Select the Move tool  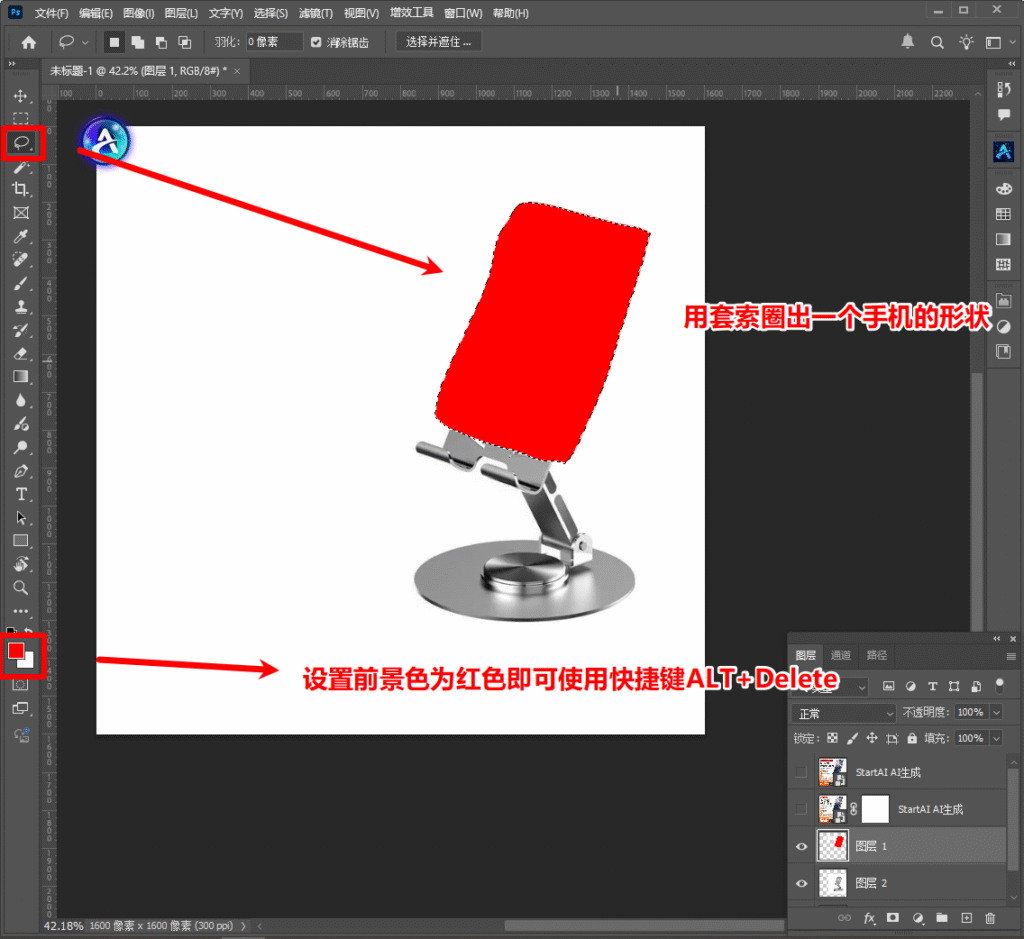point(21,96)
